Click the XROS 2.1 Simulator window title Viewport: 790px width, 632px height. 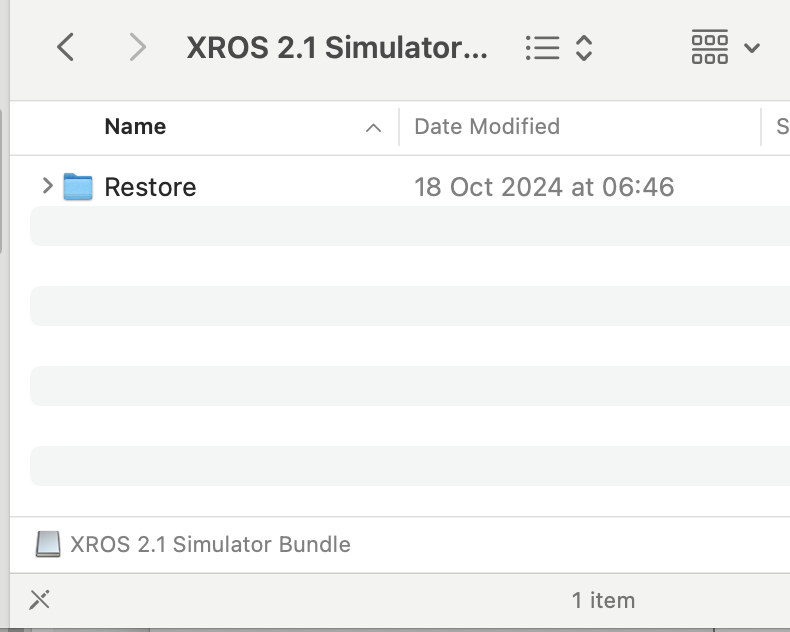point(337,48)
